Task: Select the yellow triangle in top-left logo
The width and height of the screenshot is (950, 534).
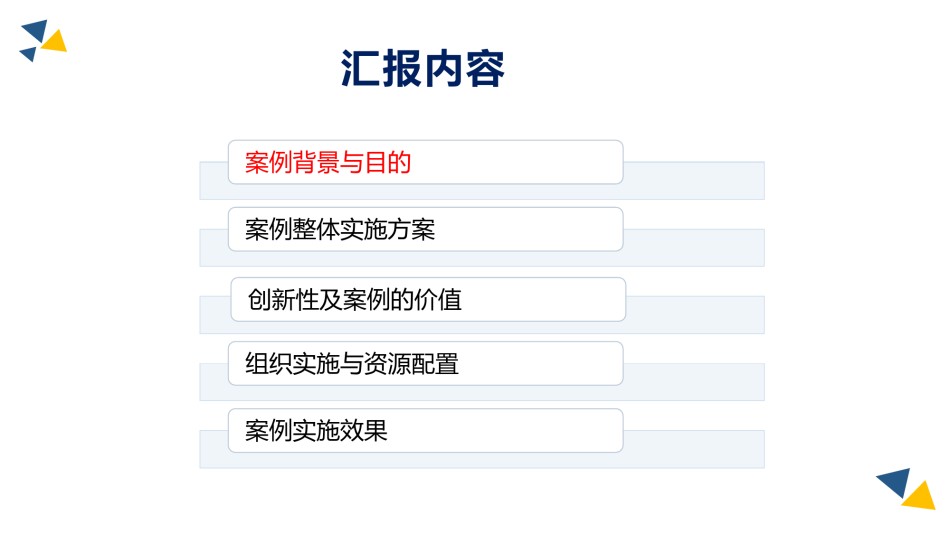Action: [55, 41]
